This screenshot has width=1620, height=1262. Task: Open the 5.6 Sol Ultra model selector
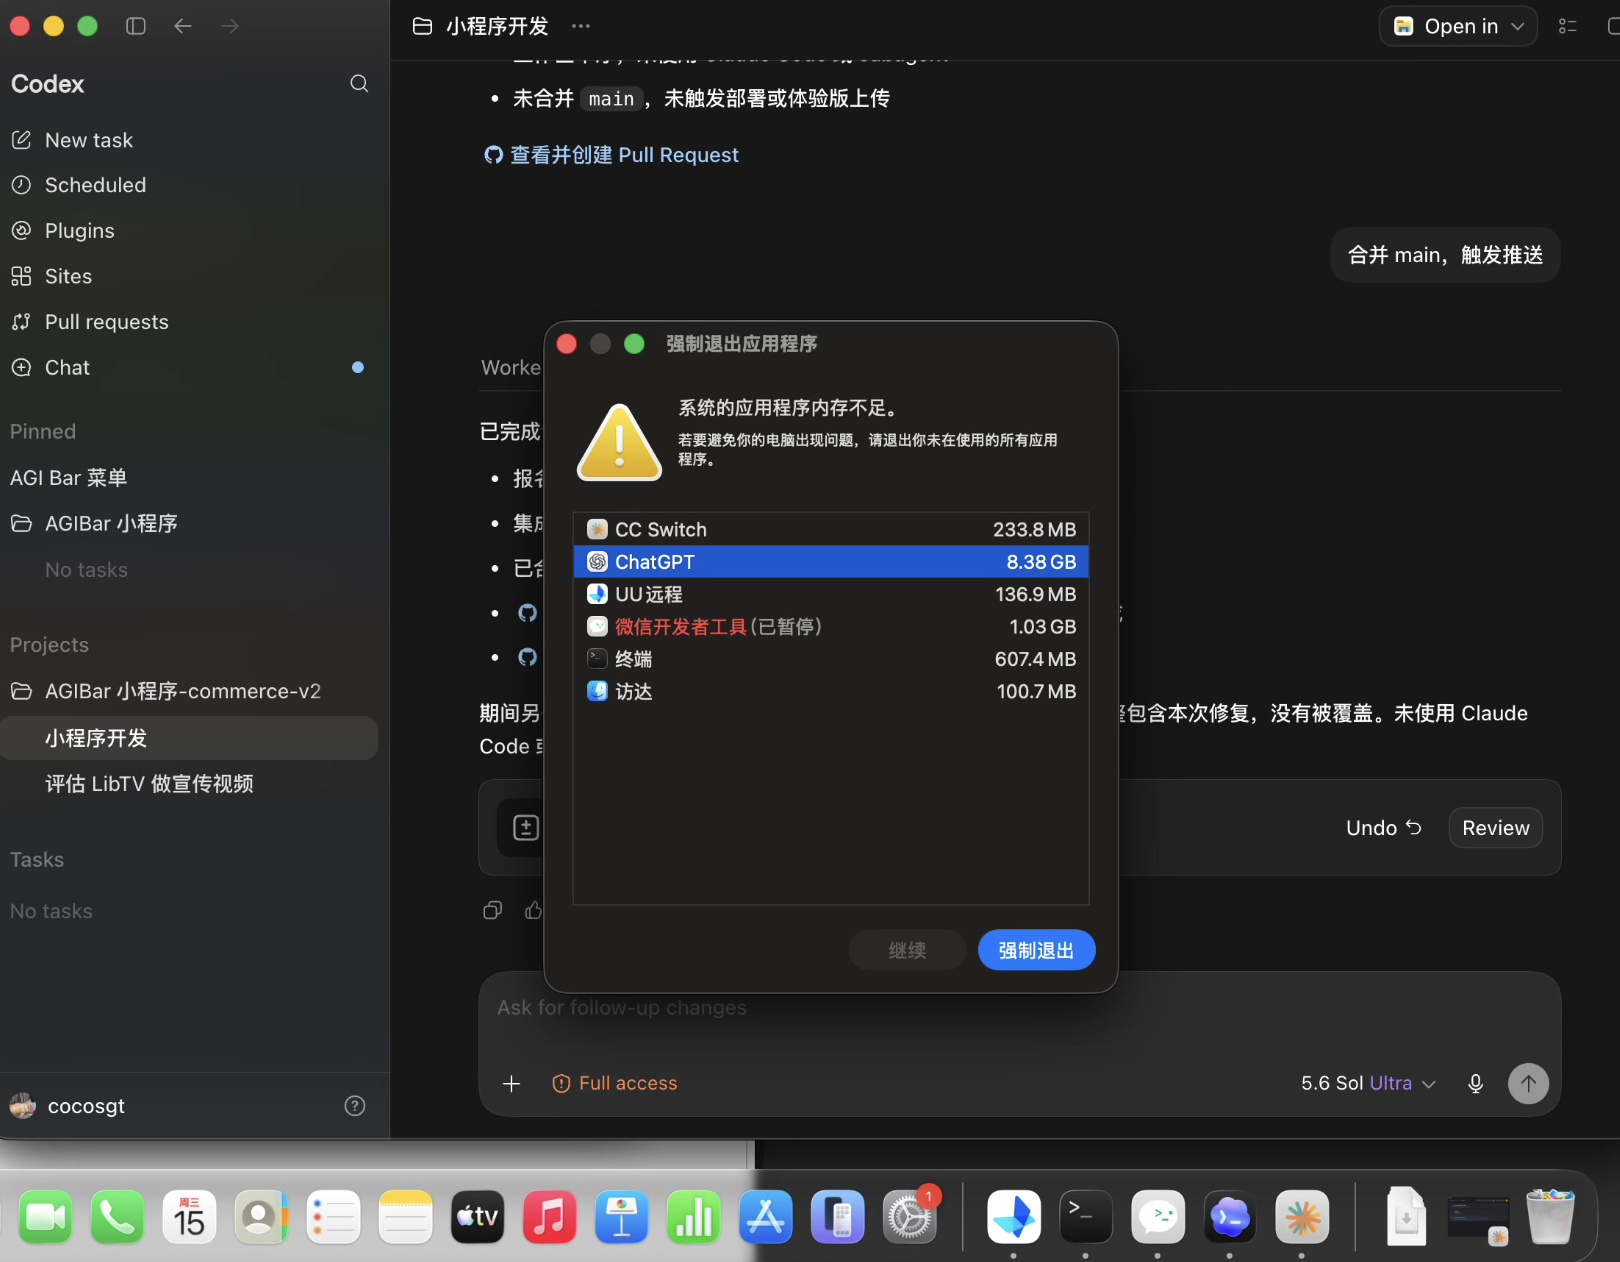tap(1368, 1084)
